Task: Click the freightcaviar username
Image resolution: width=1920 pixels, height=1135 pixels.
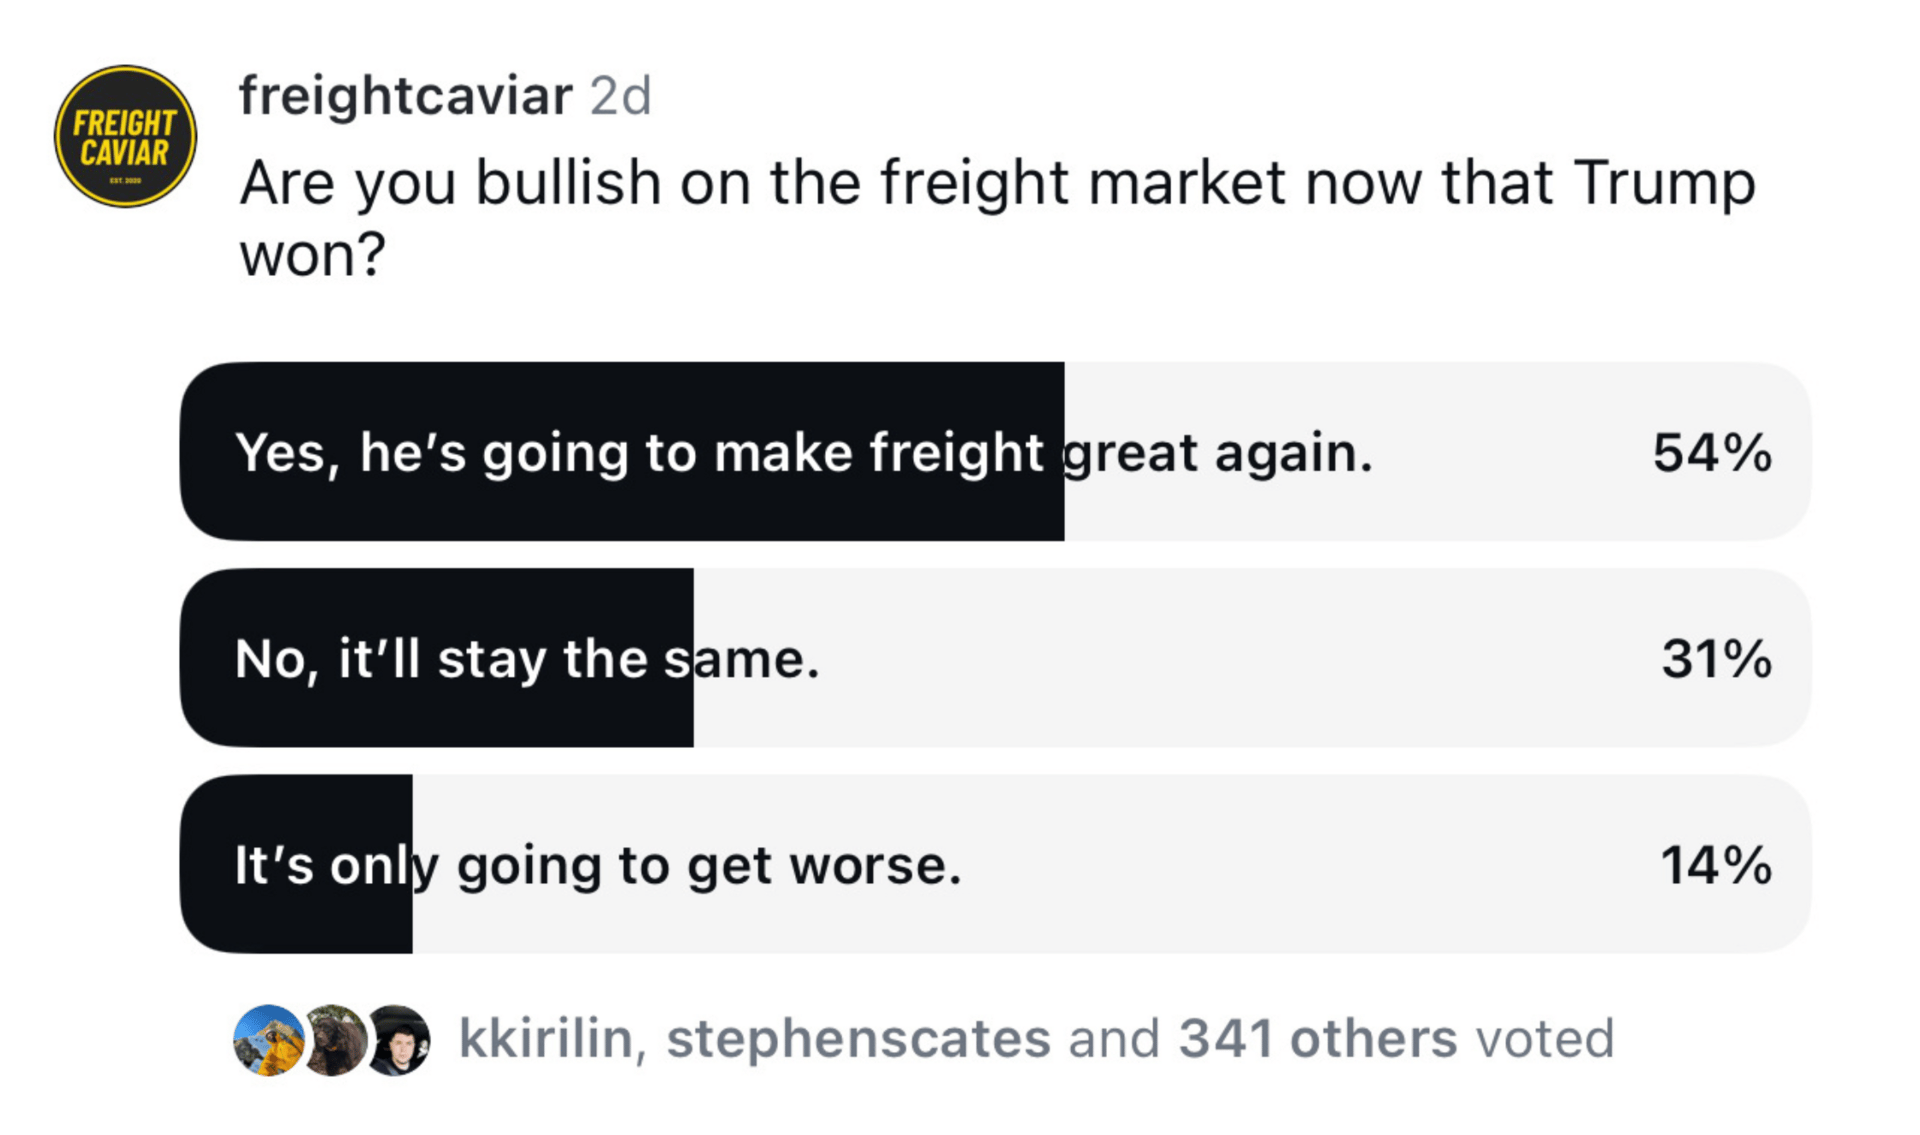Action: (x=406, y=97)
